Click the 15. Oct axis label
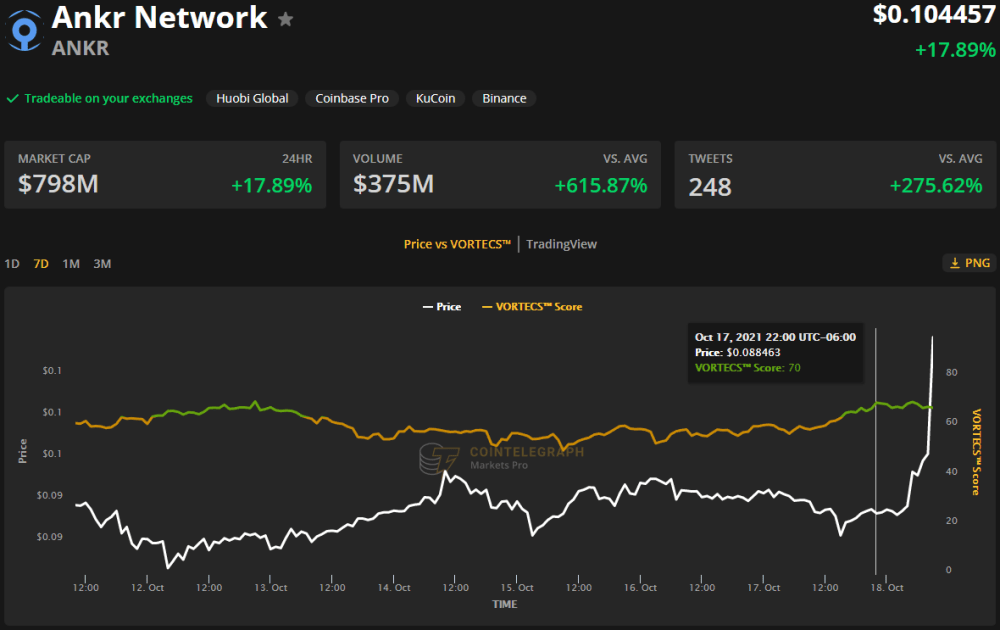The height and width of the screenshot is (630, 1000). 517,588
